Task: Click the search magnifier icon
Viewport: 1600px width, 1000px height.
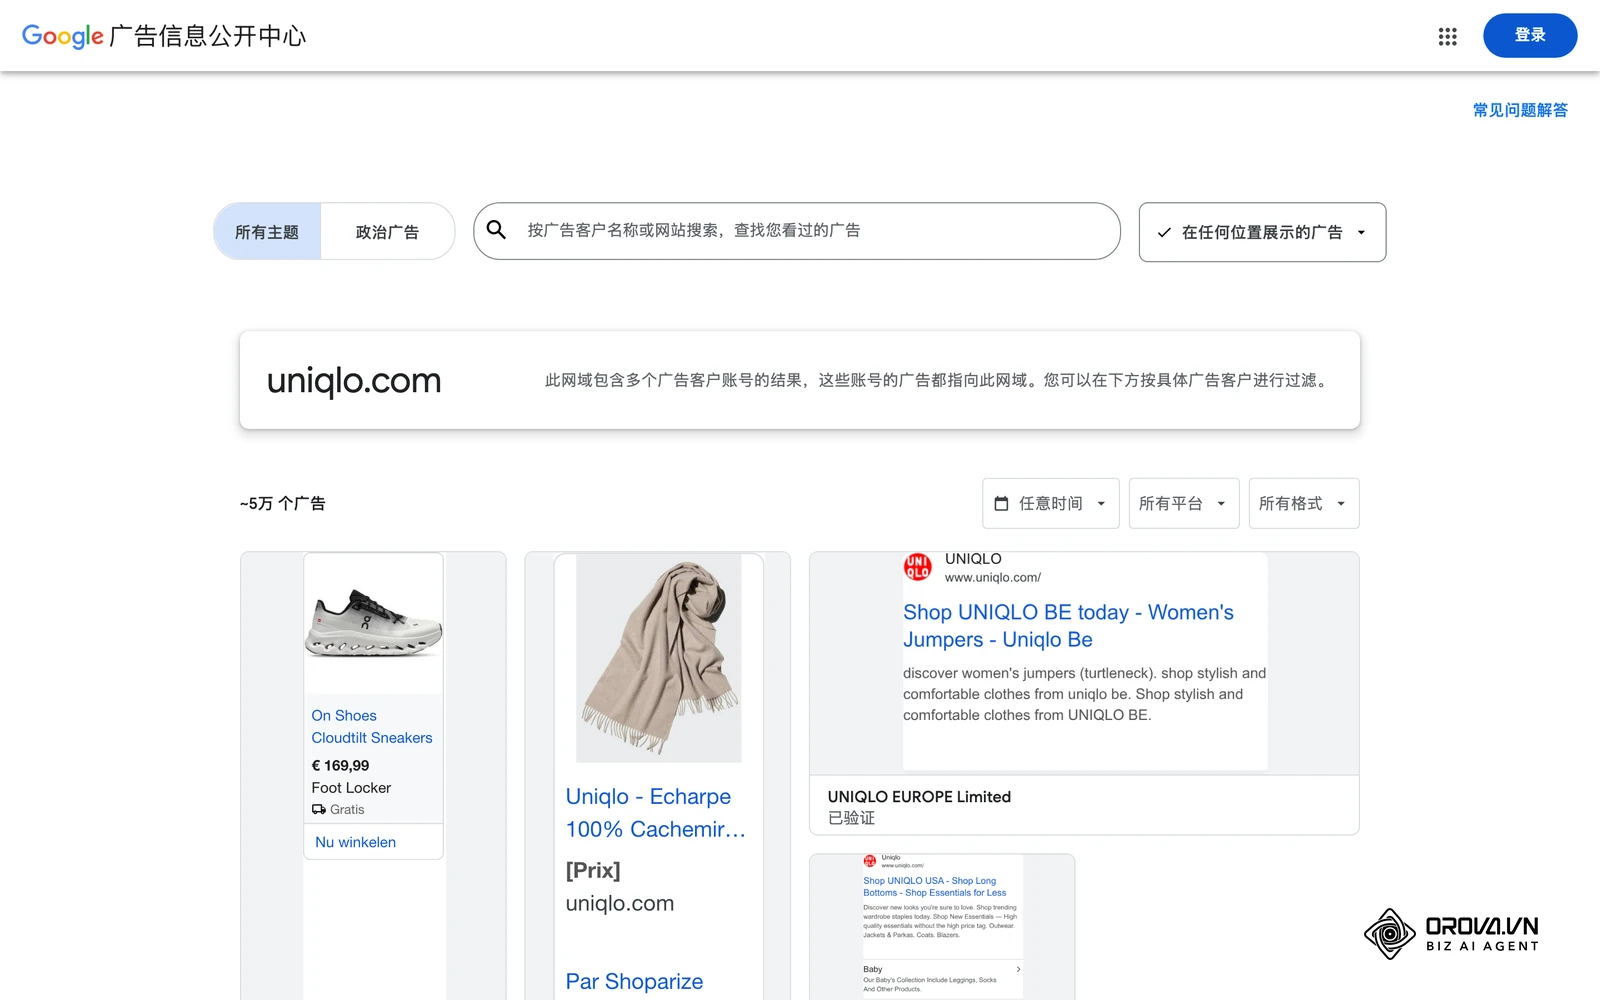Action: pos(496,230)
